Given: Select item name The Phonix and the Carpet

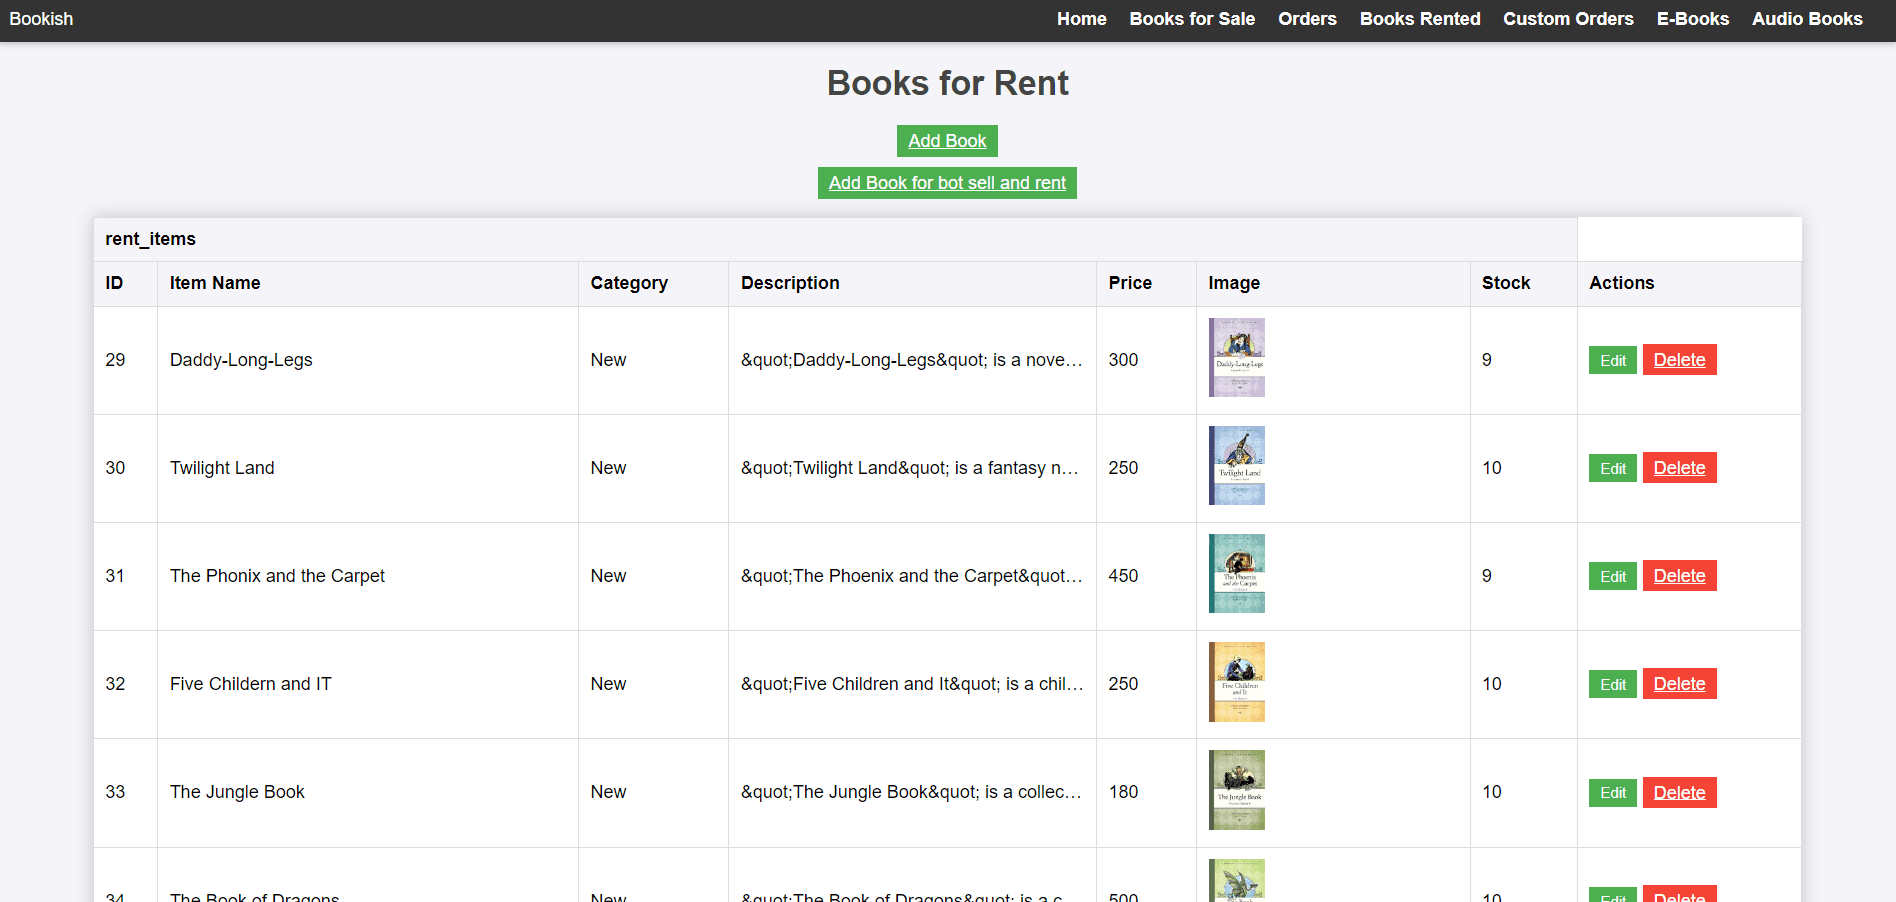Looking at the screenshot, I should pyautogui.click(x=277, y=576).
